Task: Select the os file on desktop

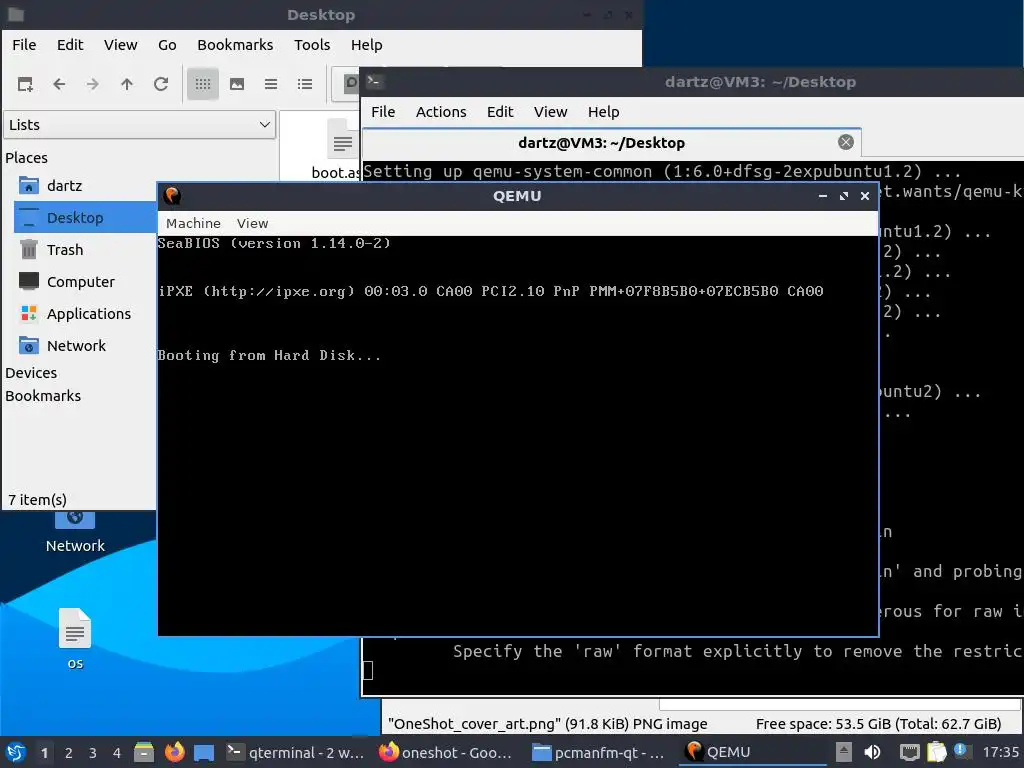Action: [x=75, y=639]
